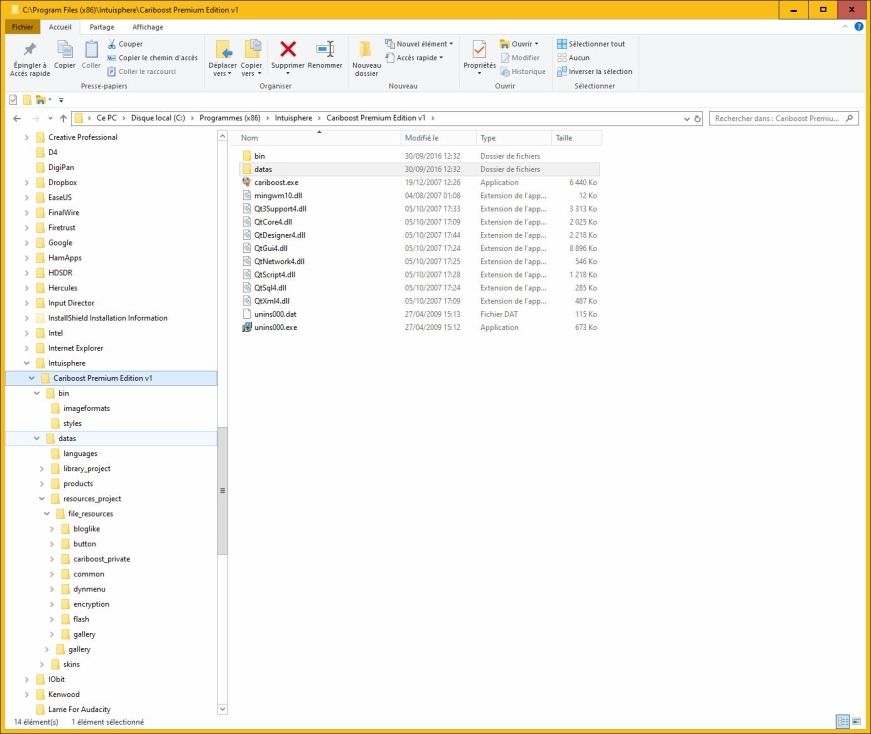
Task: Select the unins000.exe file
Action: (x=276, y=327)
